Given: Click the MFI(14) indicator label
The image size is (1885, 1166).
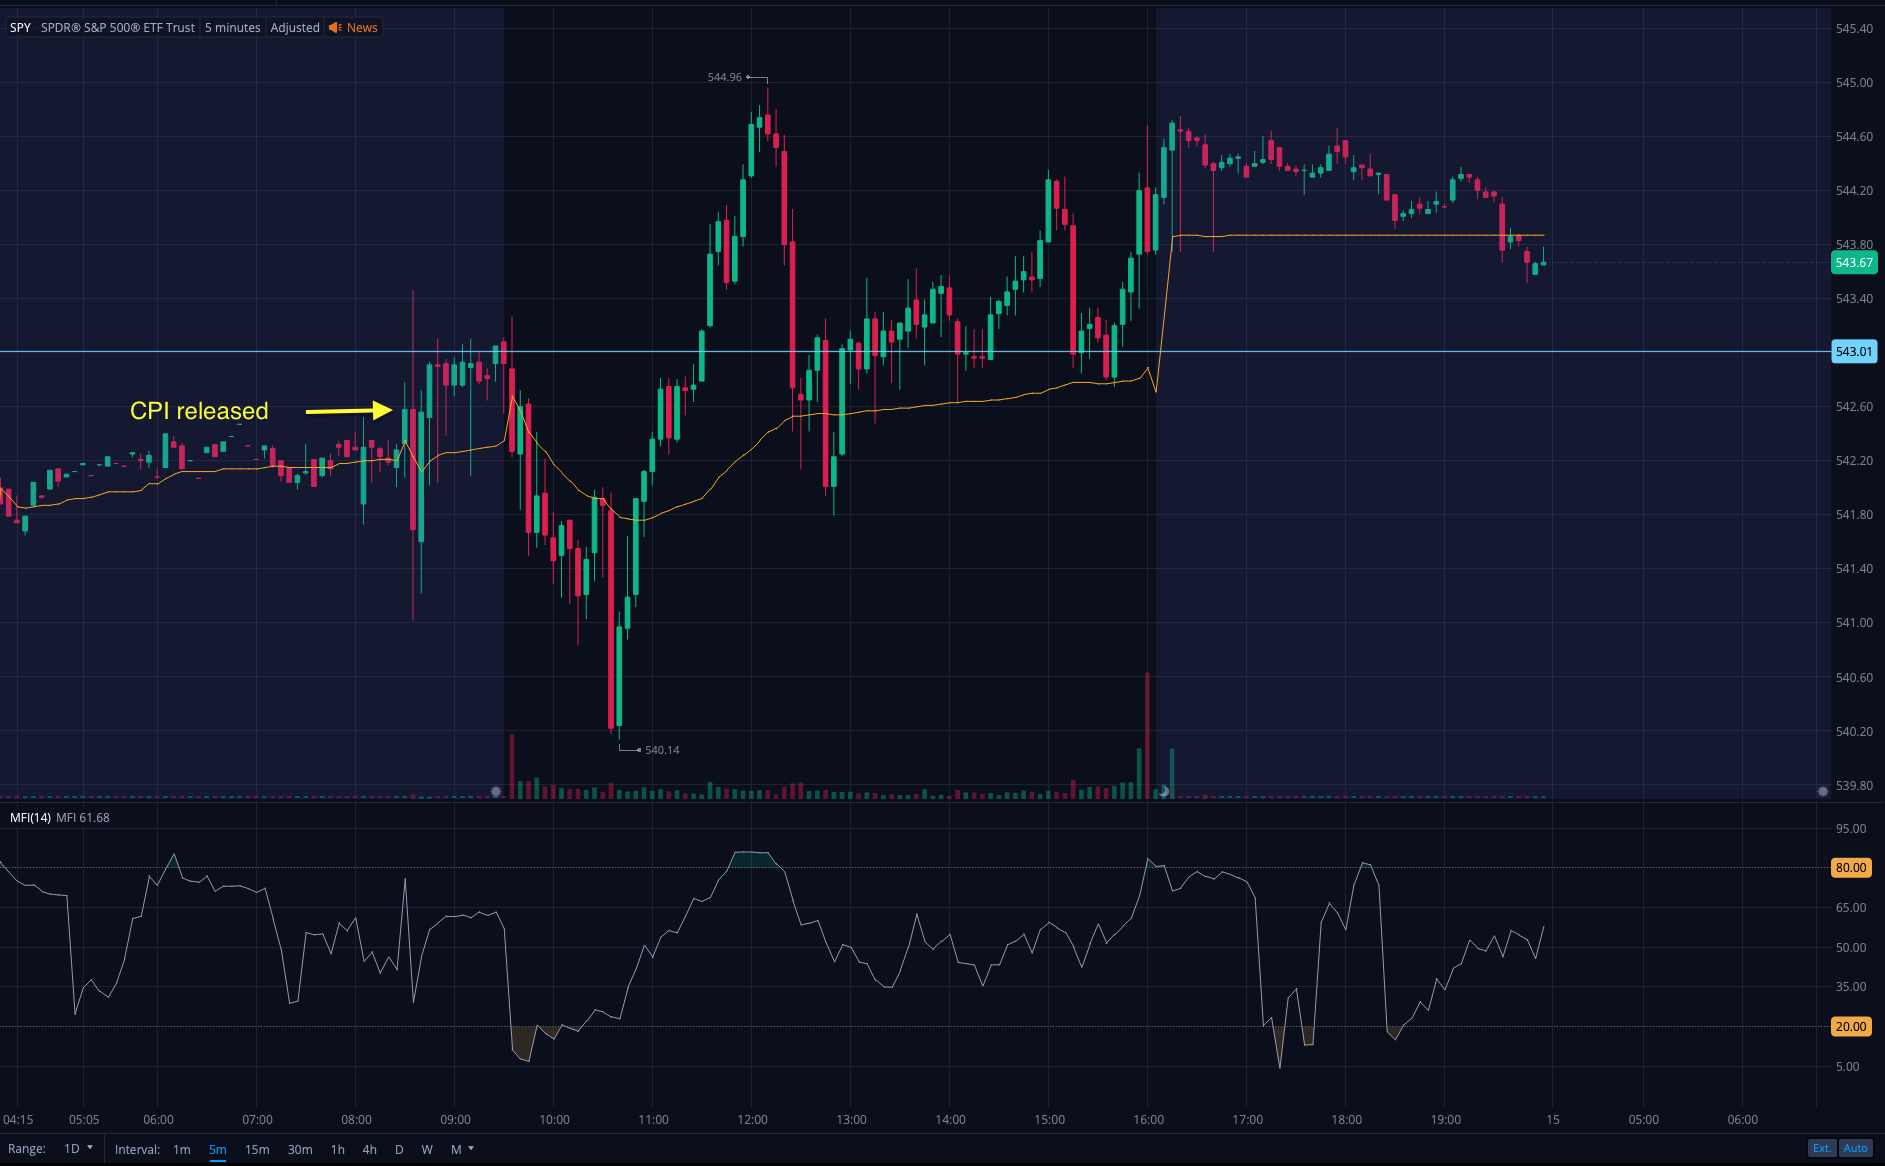Looking at the screenshot, I should (x=30, y=818).
